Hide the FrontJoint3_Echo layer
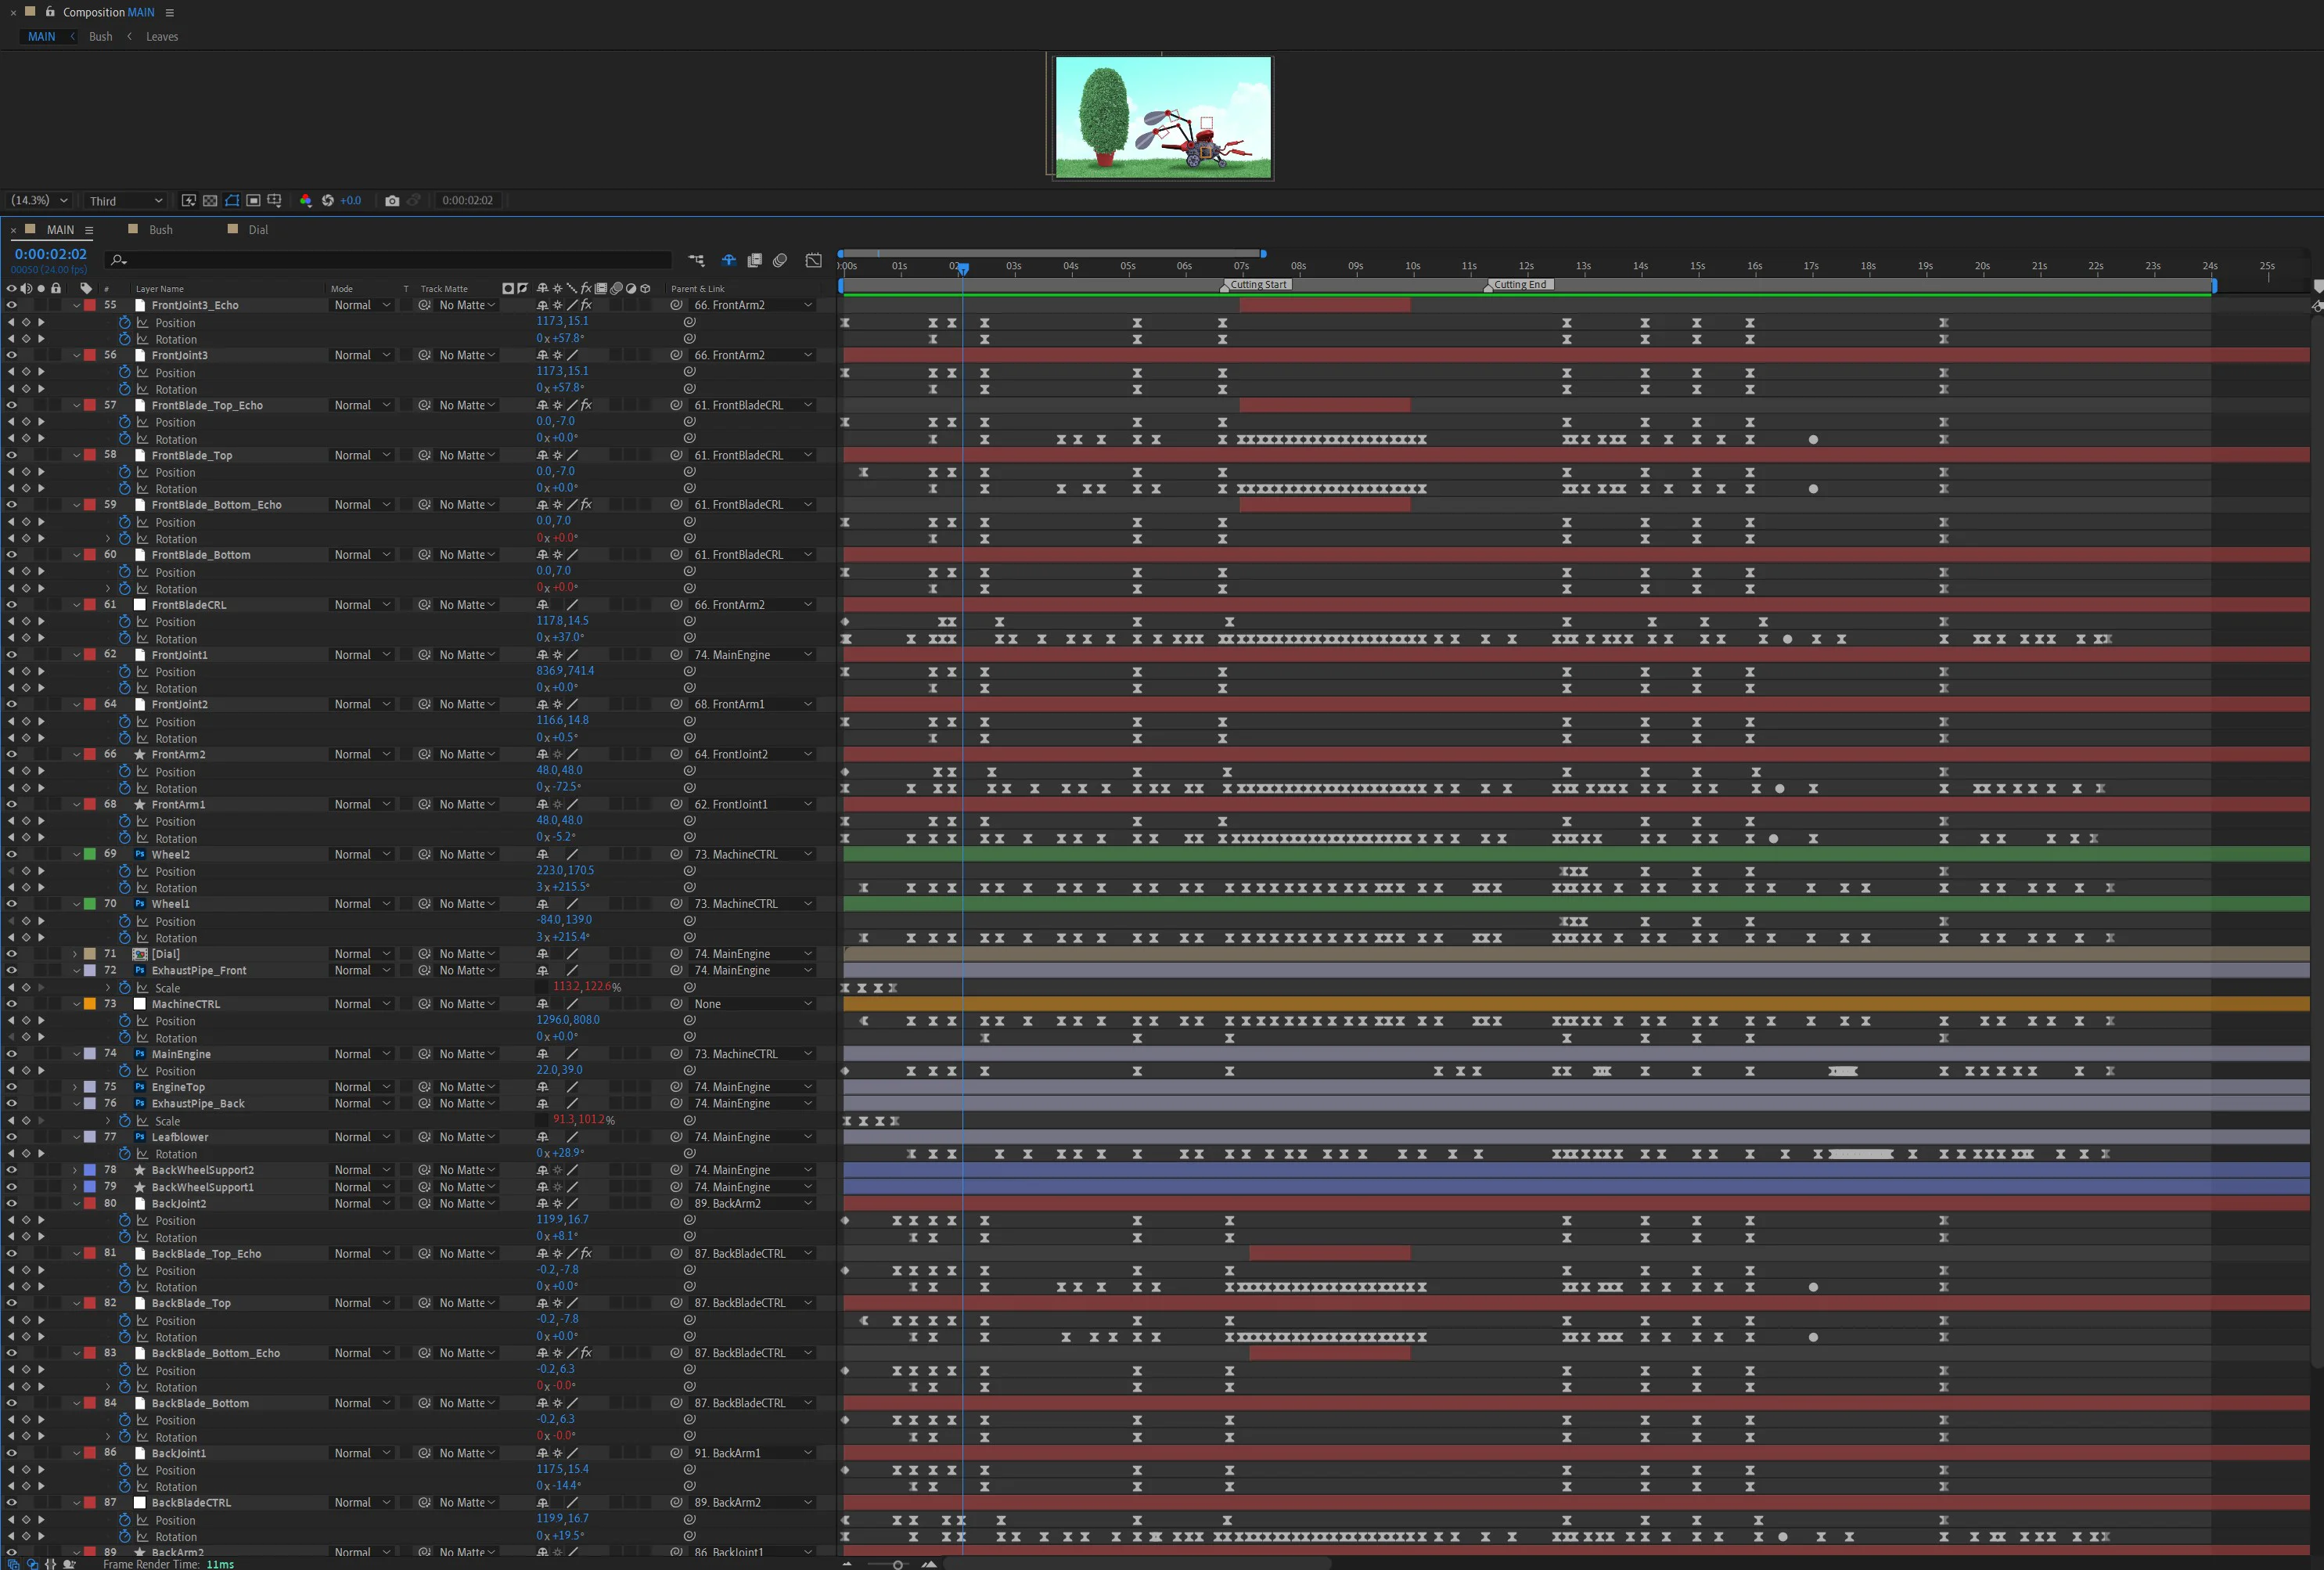 coord(12,305)
